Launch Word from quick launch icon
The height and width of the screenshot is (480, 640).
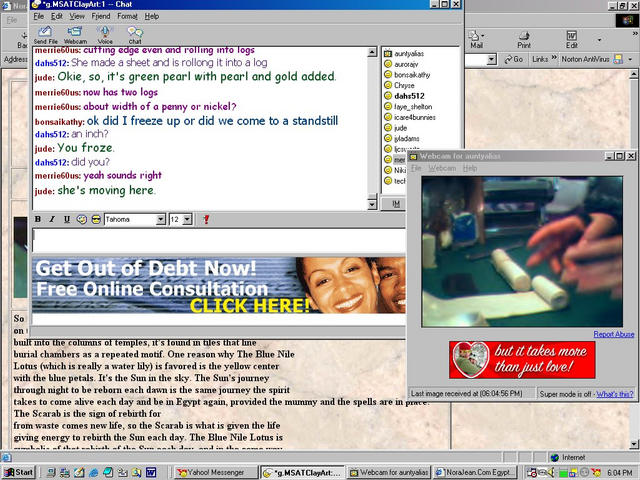point(151,473)
